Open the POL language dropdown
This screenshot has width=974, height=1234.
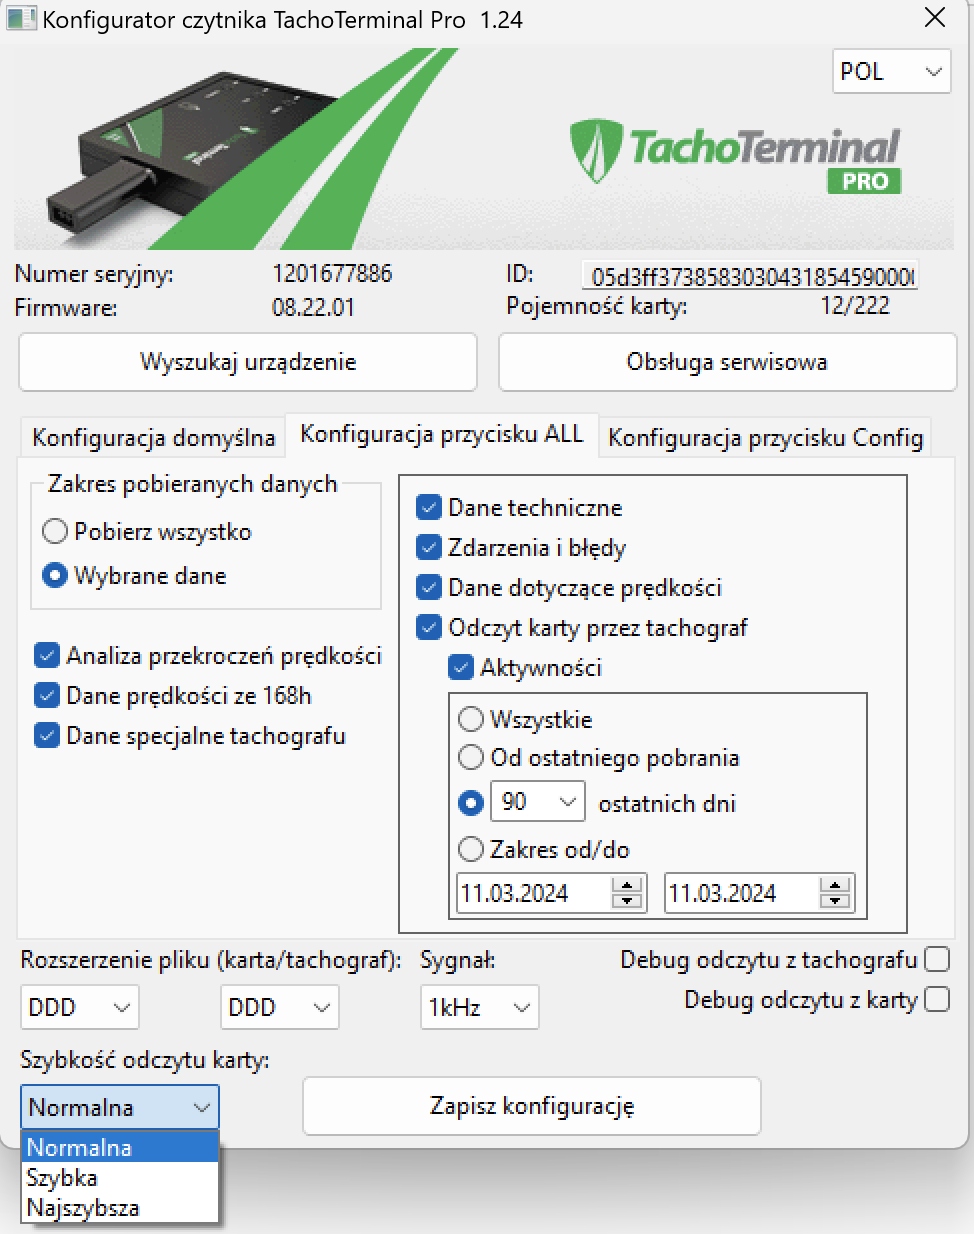tap(891, 72)
